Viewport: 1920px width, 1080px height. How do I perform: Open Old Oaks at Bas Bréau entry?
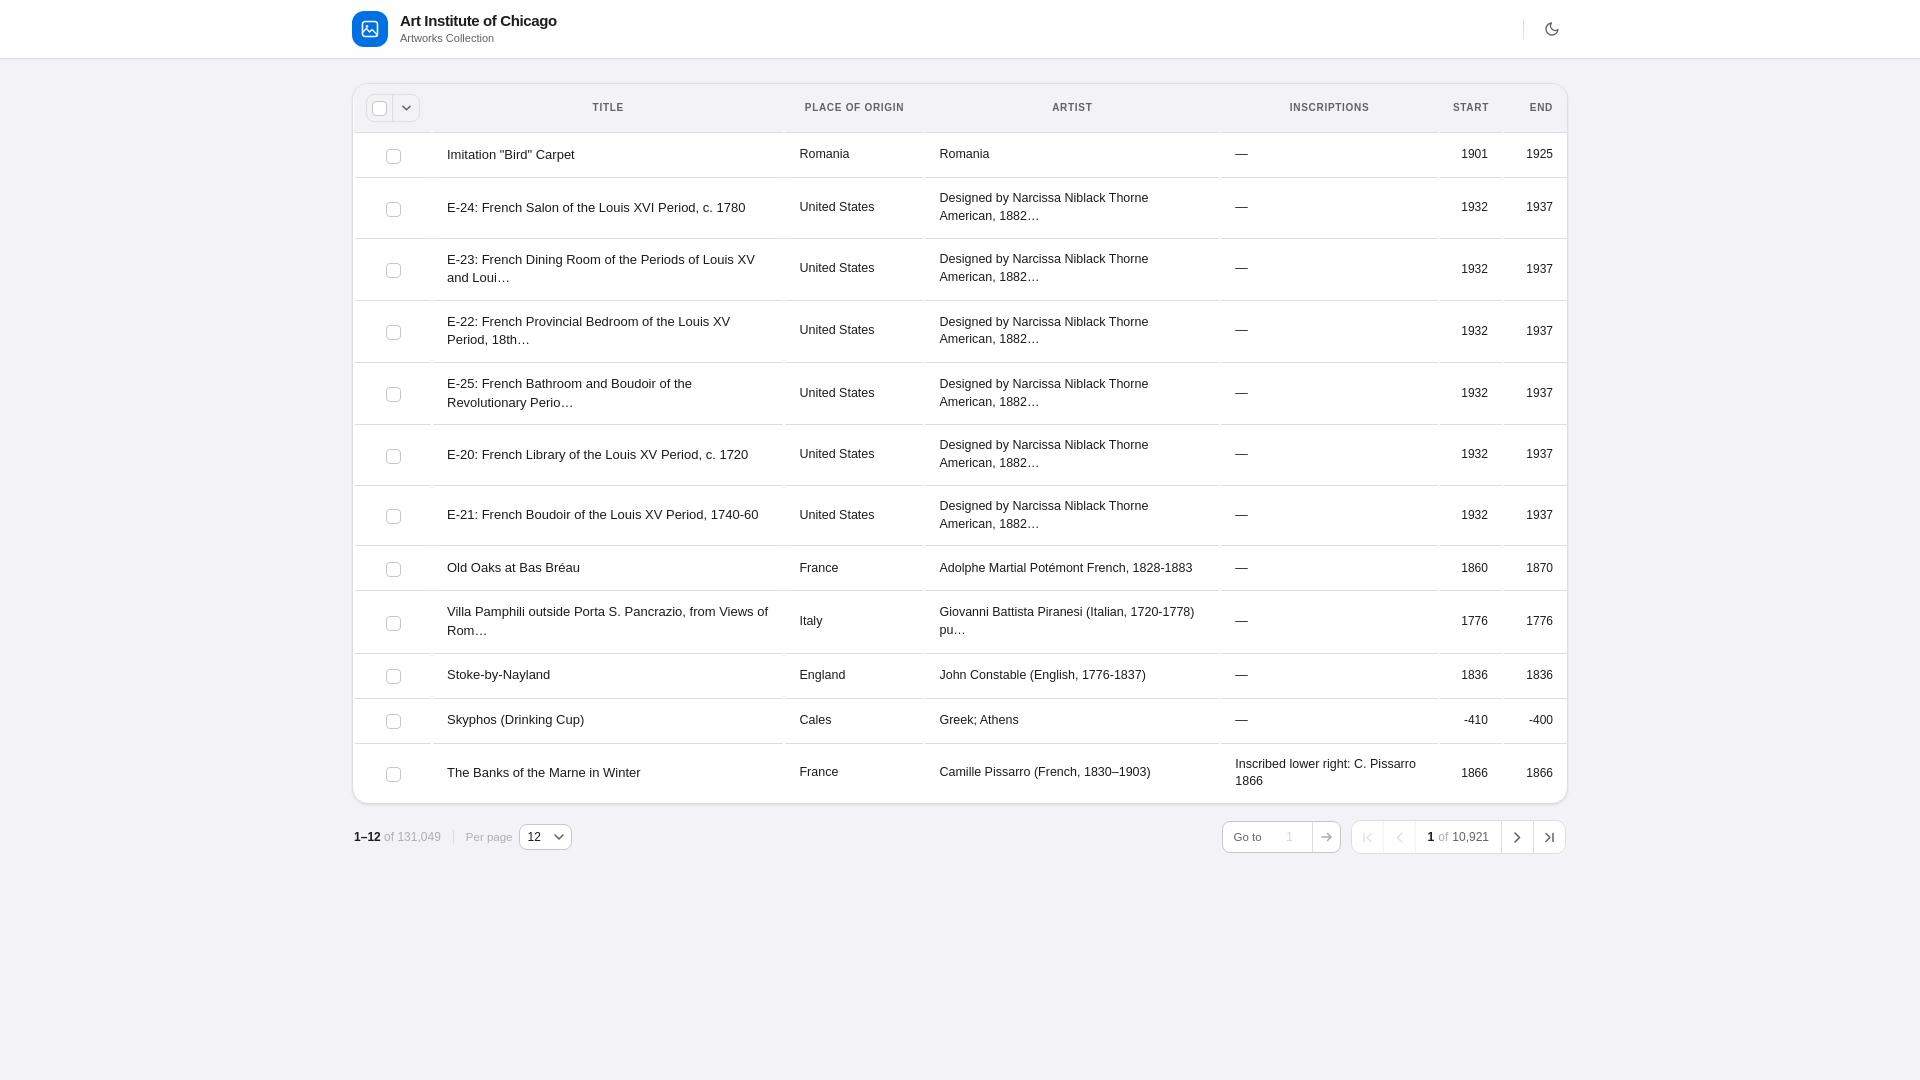(x=513, y=568)
